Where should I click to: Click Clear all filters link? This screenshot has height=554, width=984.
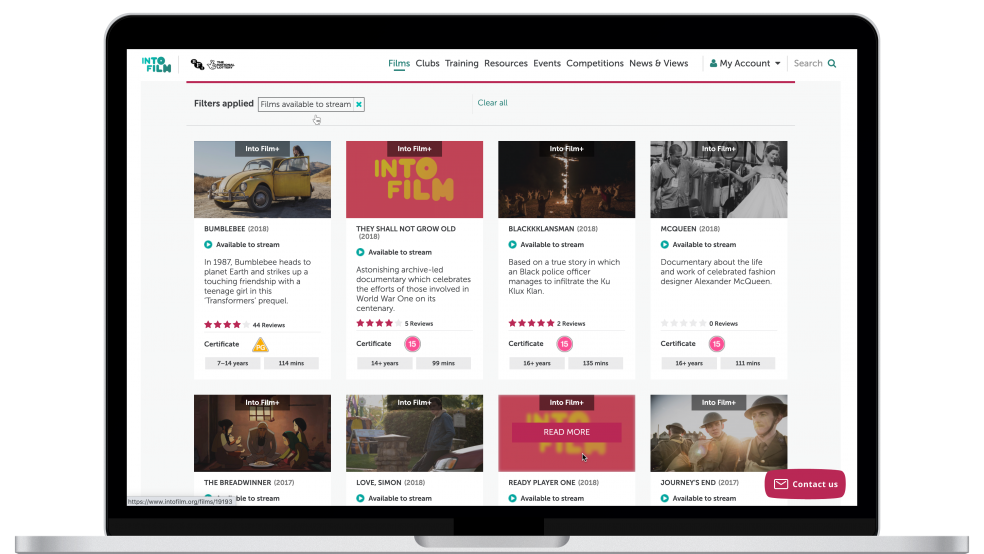coord(492,103)
